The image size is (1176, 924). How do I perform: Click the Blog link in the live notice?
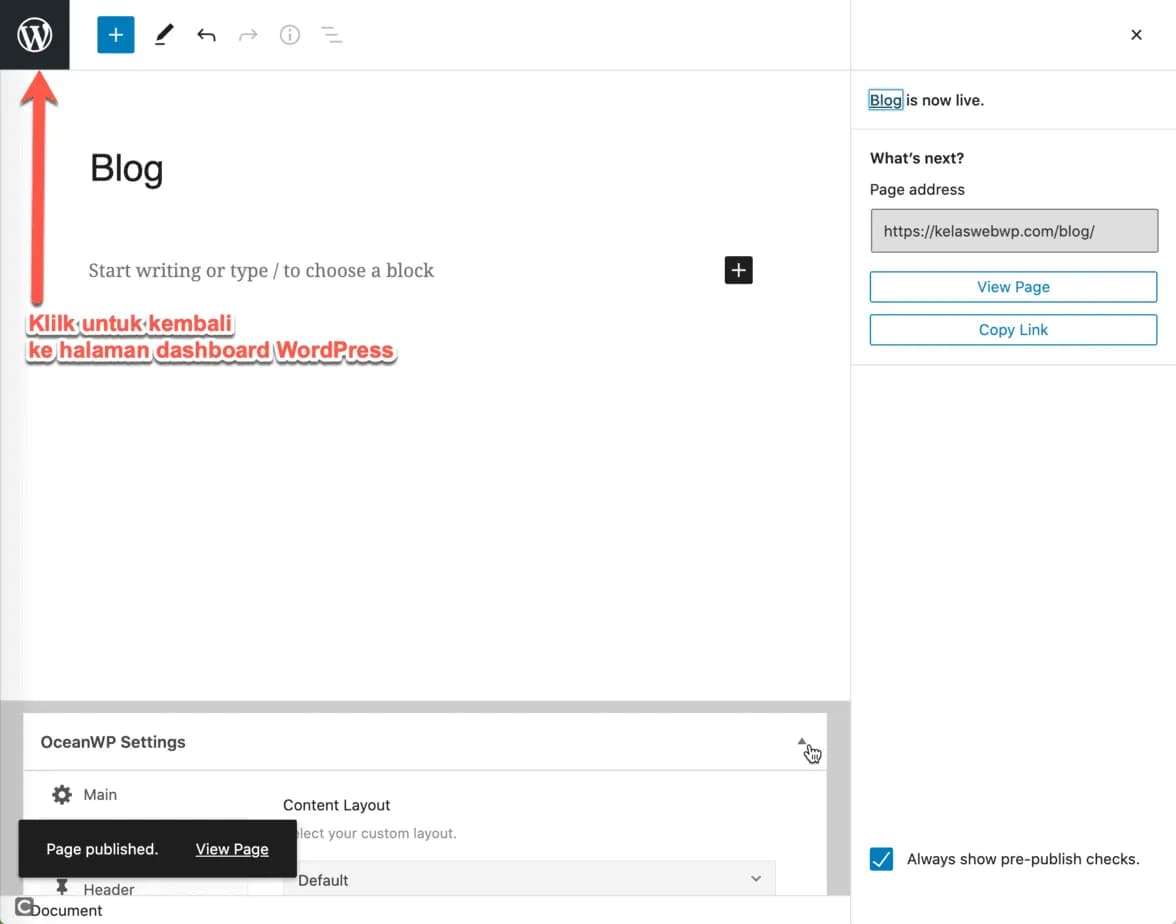[x=885, y=100]
